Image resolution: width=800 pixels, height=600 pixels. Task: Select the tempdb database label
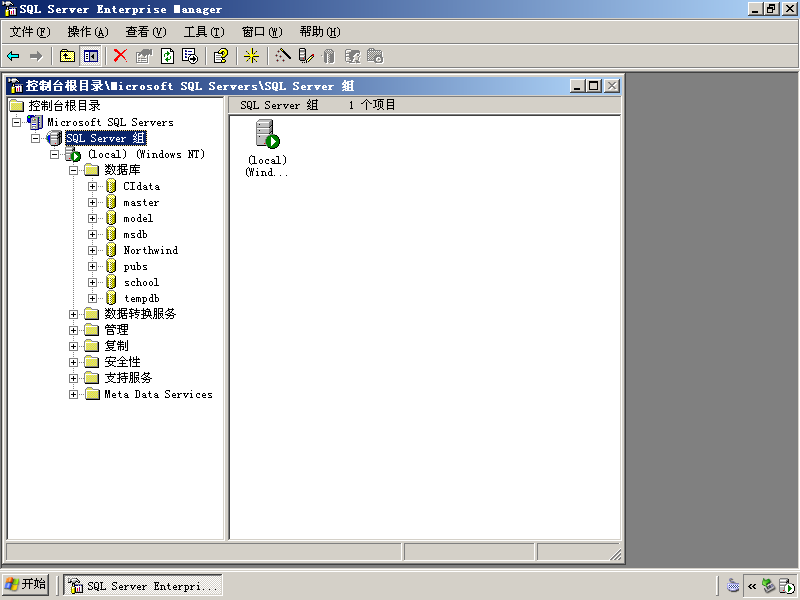[x=141, y=298]
